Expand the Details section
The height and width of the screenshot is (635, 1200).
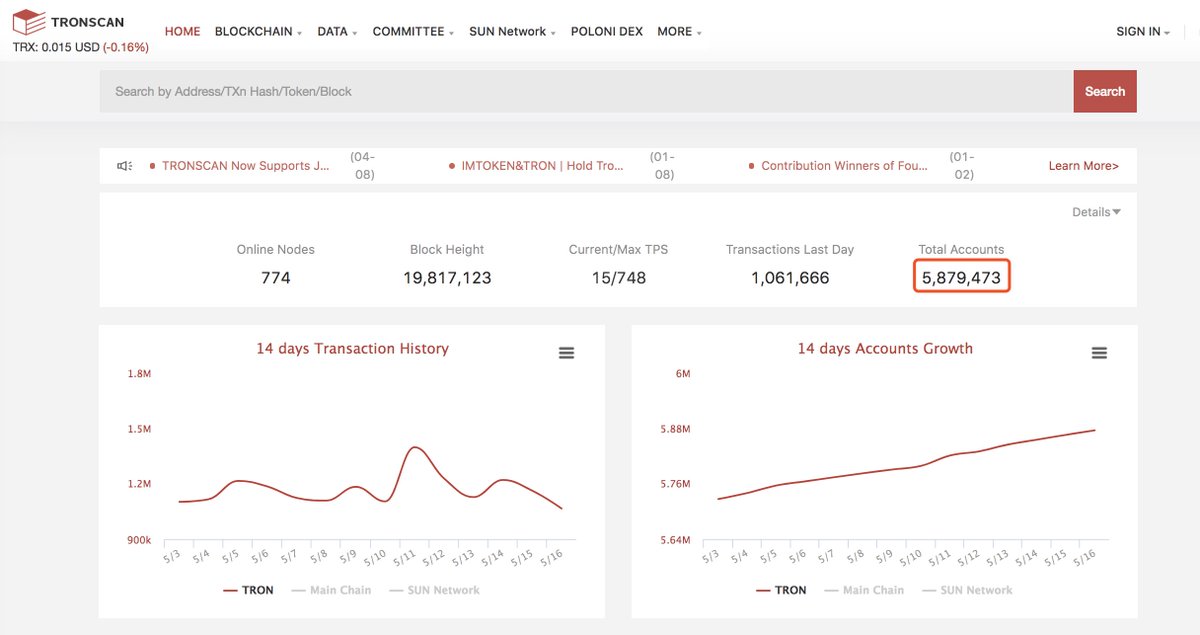pyautogui.click(x=1096, y=212)
